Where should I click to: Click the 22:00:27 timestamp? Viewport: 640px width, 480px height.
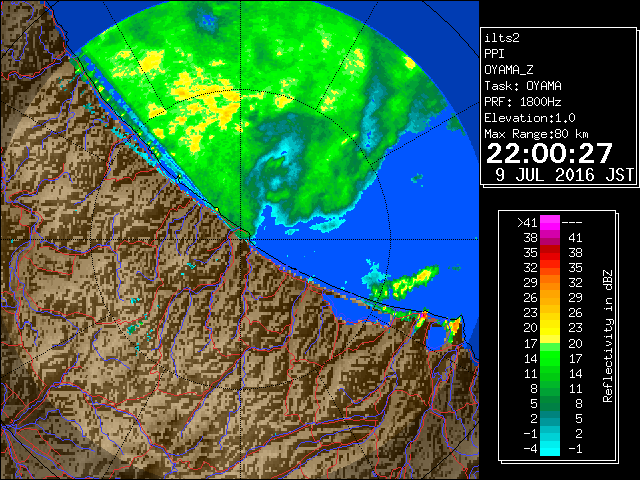549,153
